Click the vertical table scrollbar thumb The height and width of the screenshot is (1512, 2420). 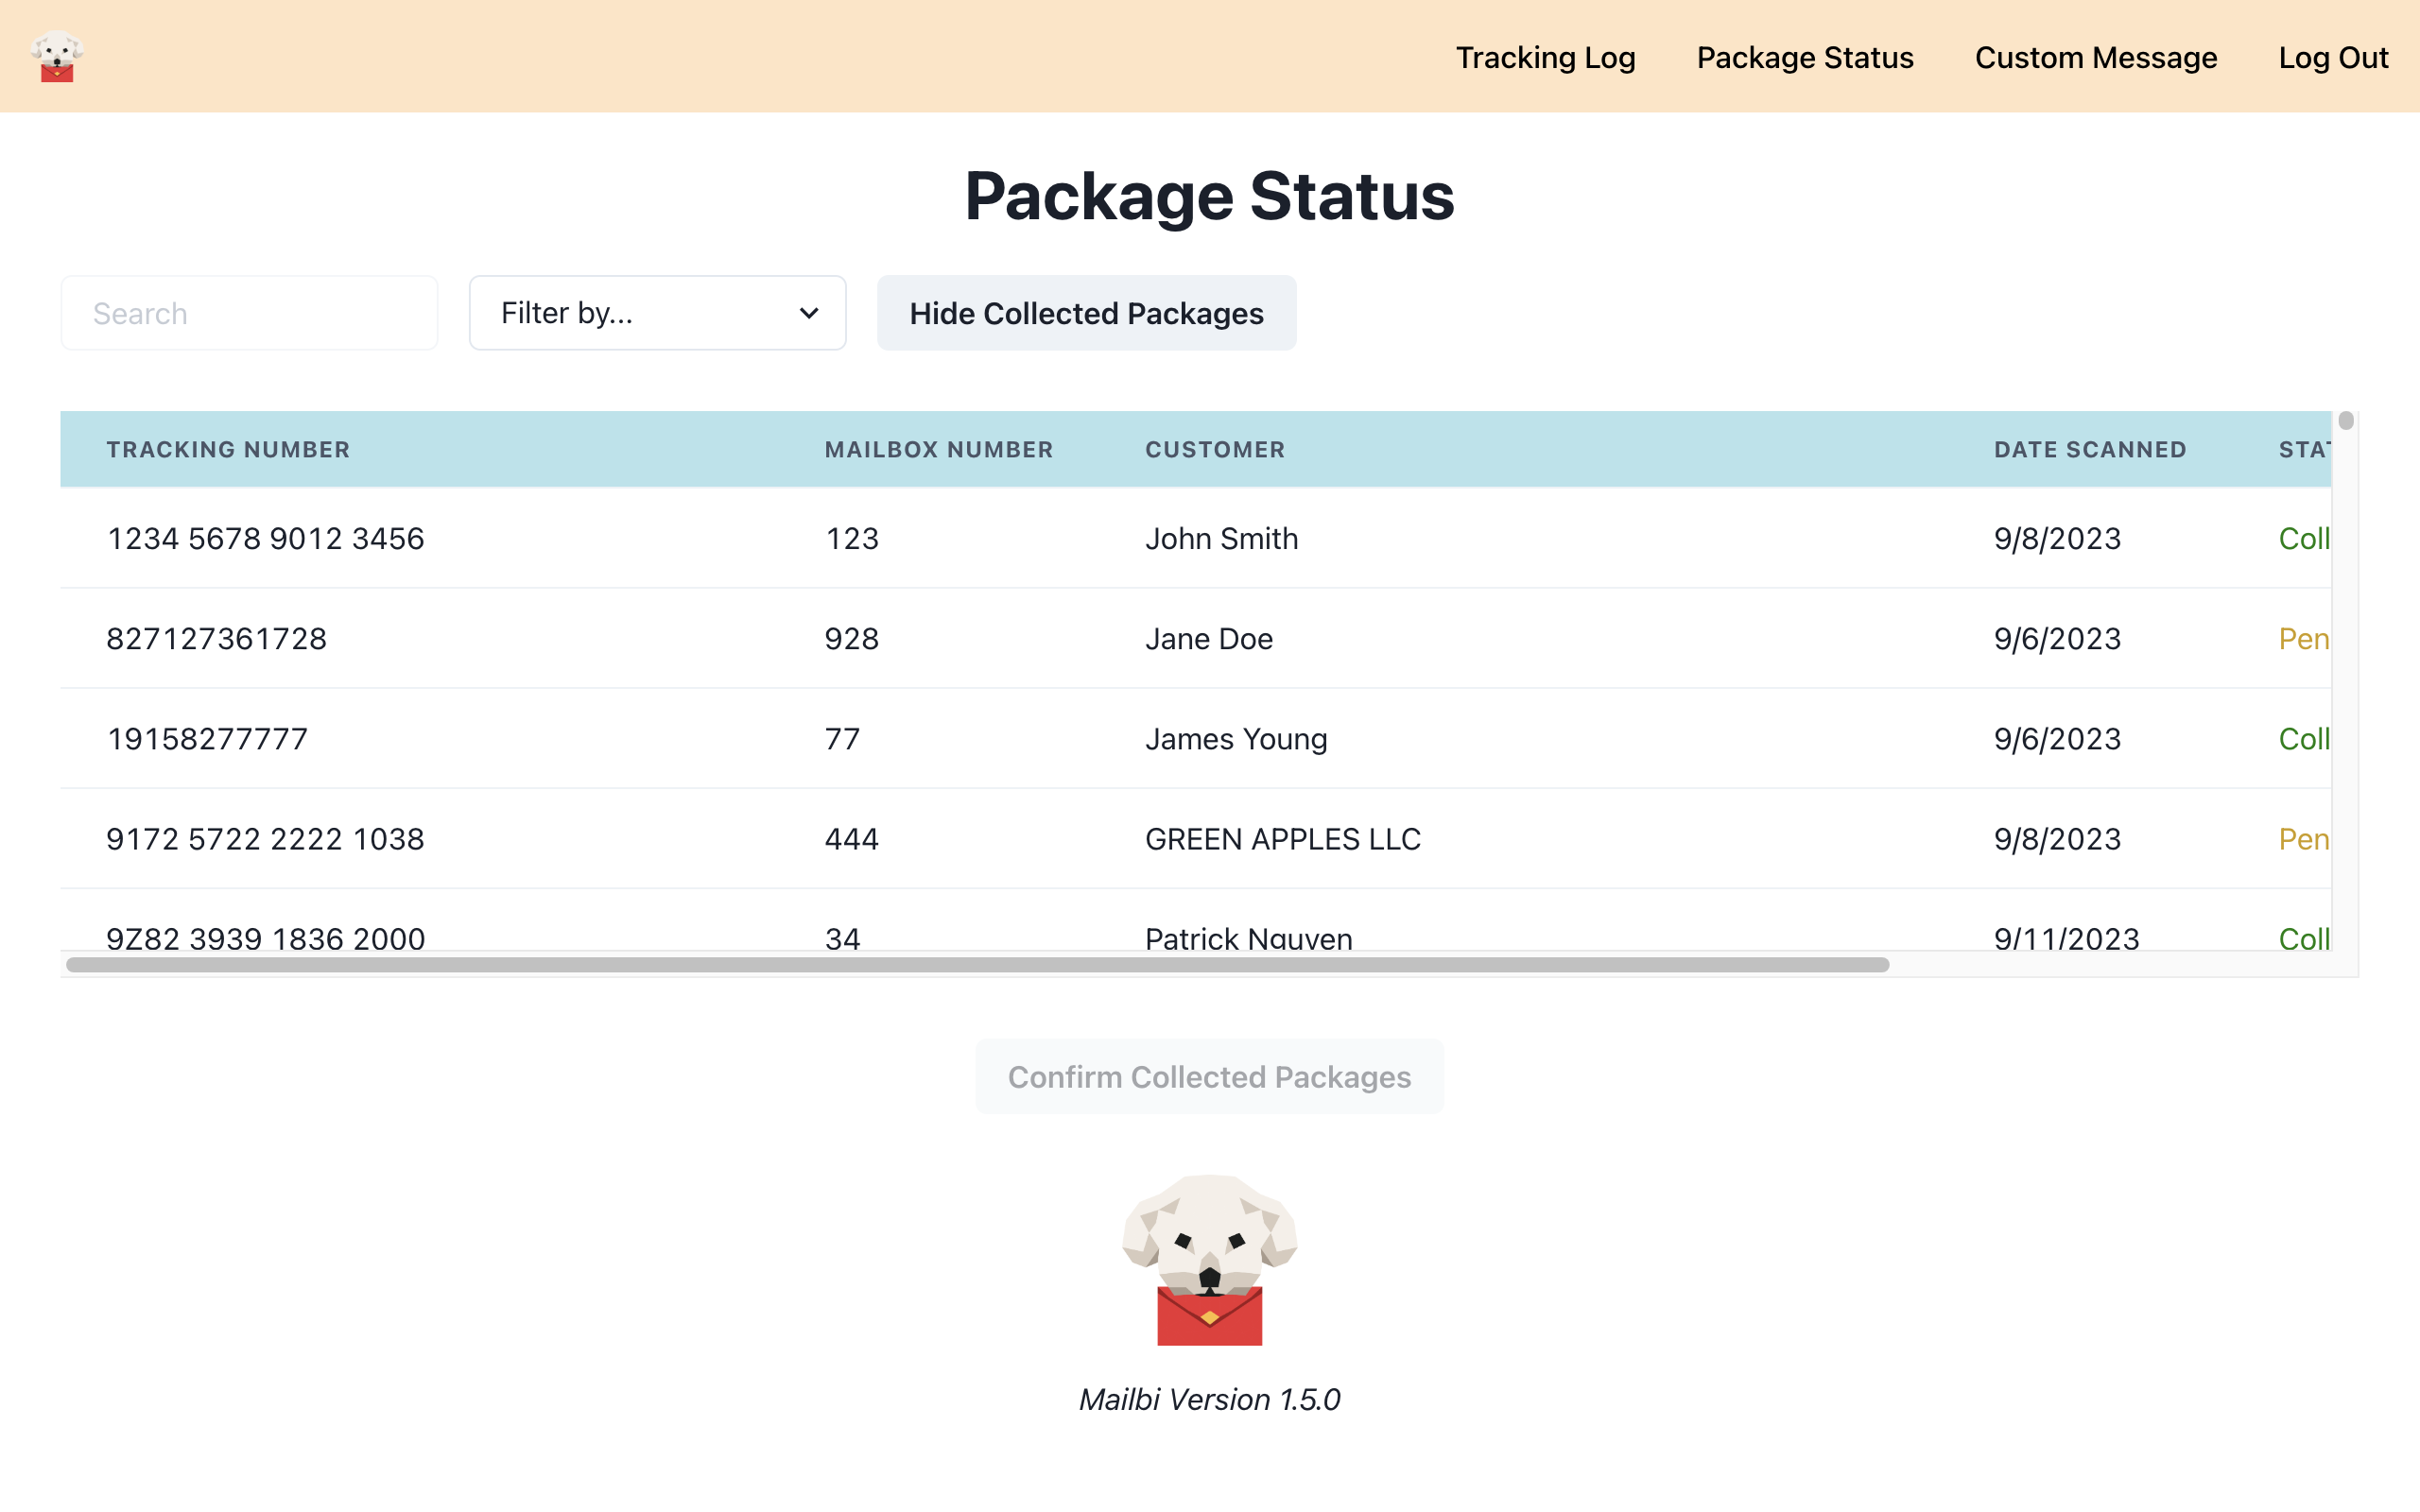click(2346, 421)
